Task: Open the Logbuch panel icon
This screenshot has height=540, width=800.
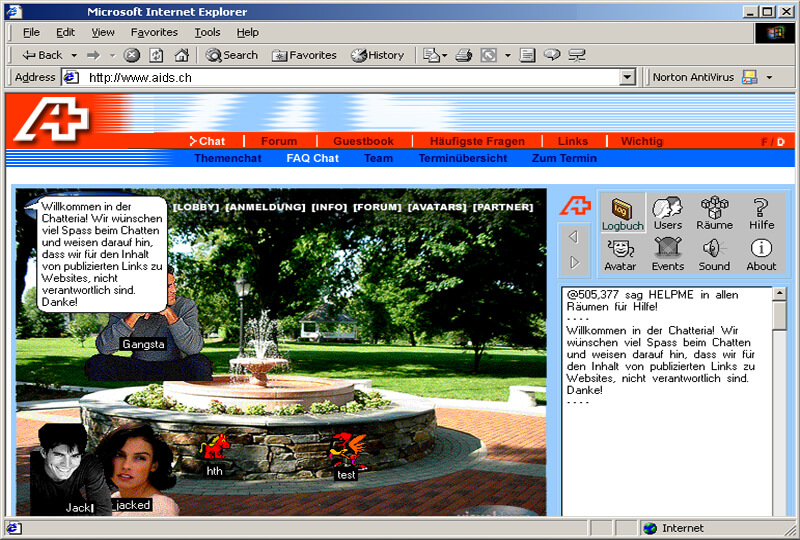Action: click(x=622, y=214)
